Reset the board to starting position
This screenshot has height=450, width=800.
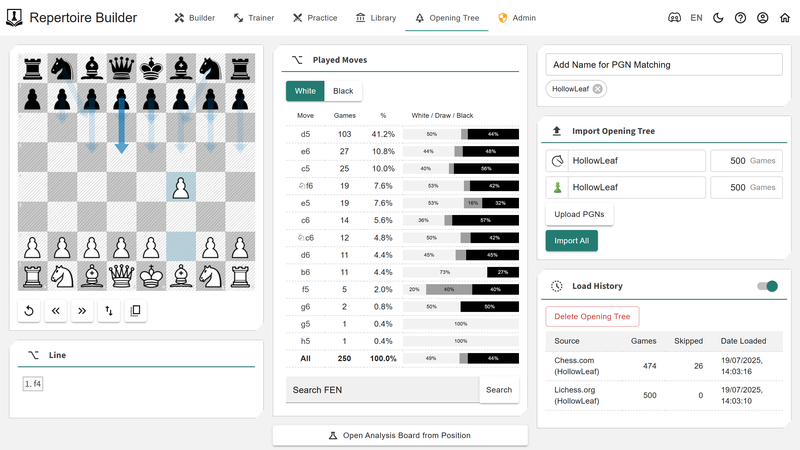pyautogui.click(x=29, y=311)
